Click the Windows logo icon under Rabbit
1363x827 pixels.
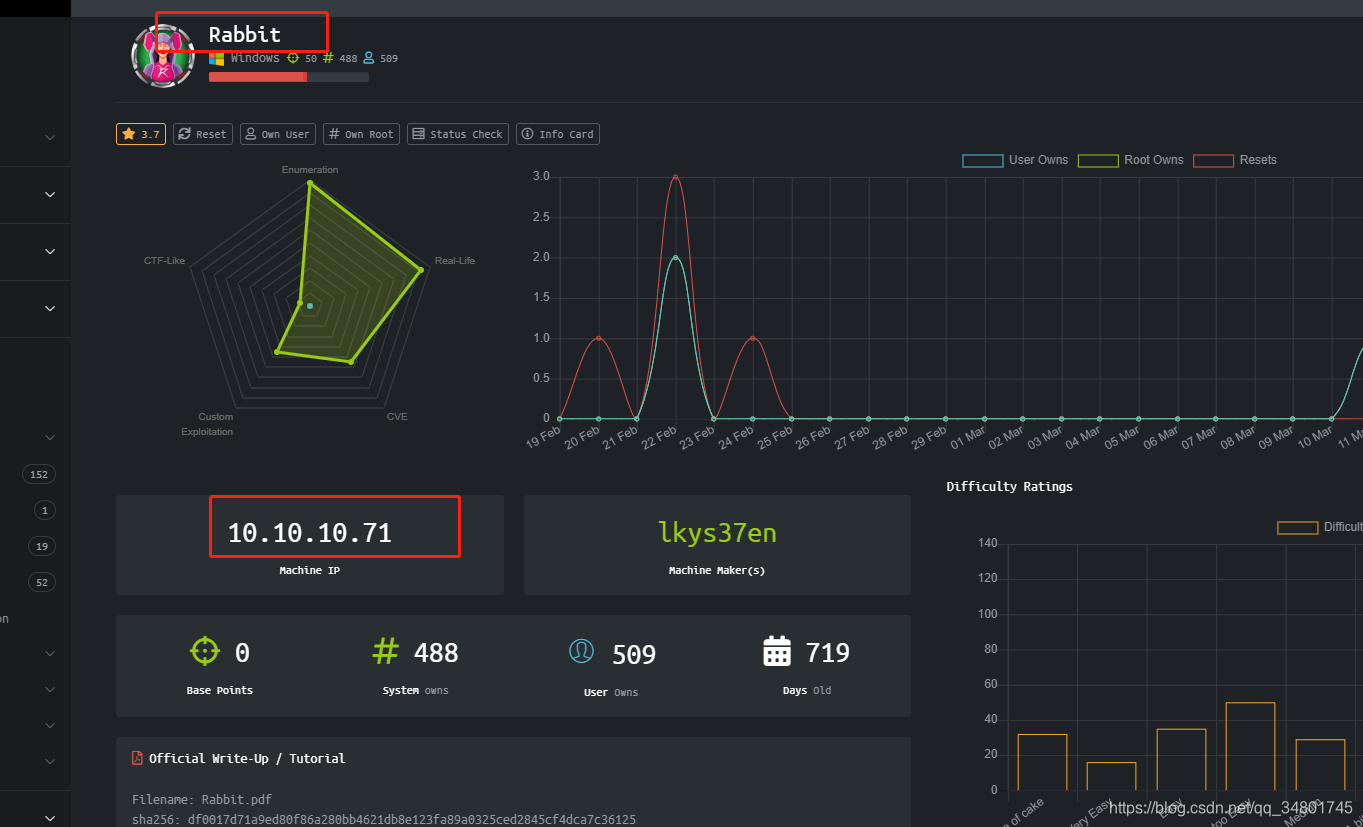[x=216, y=58]
